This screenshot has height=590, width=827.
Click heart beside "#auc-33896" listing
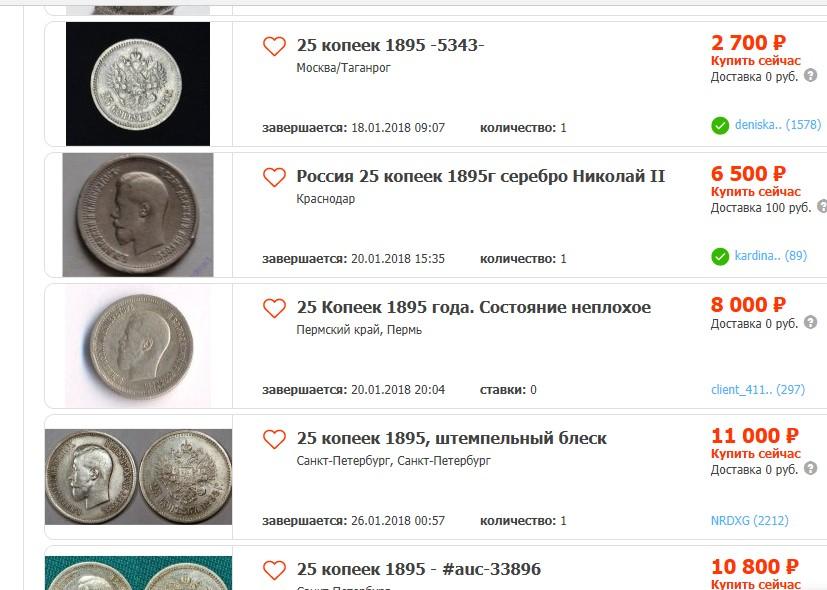274,570
